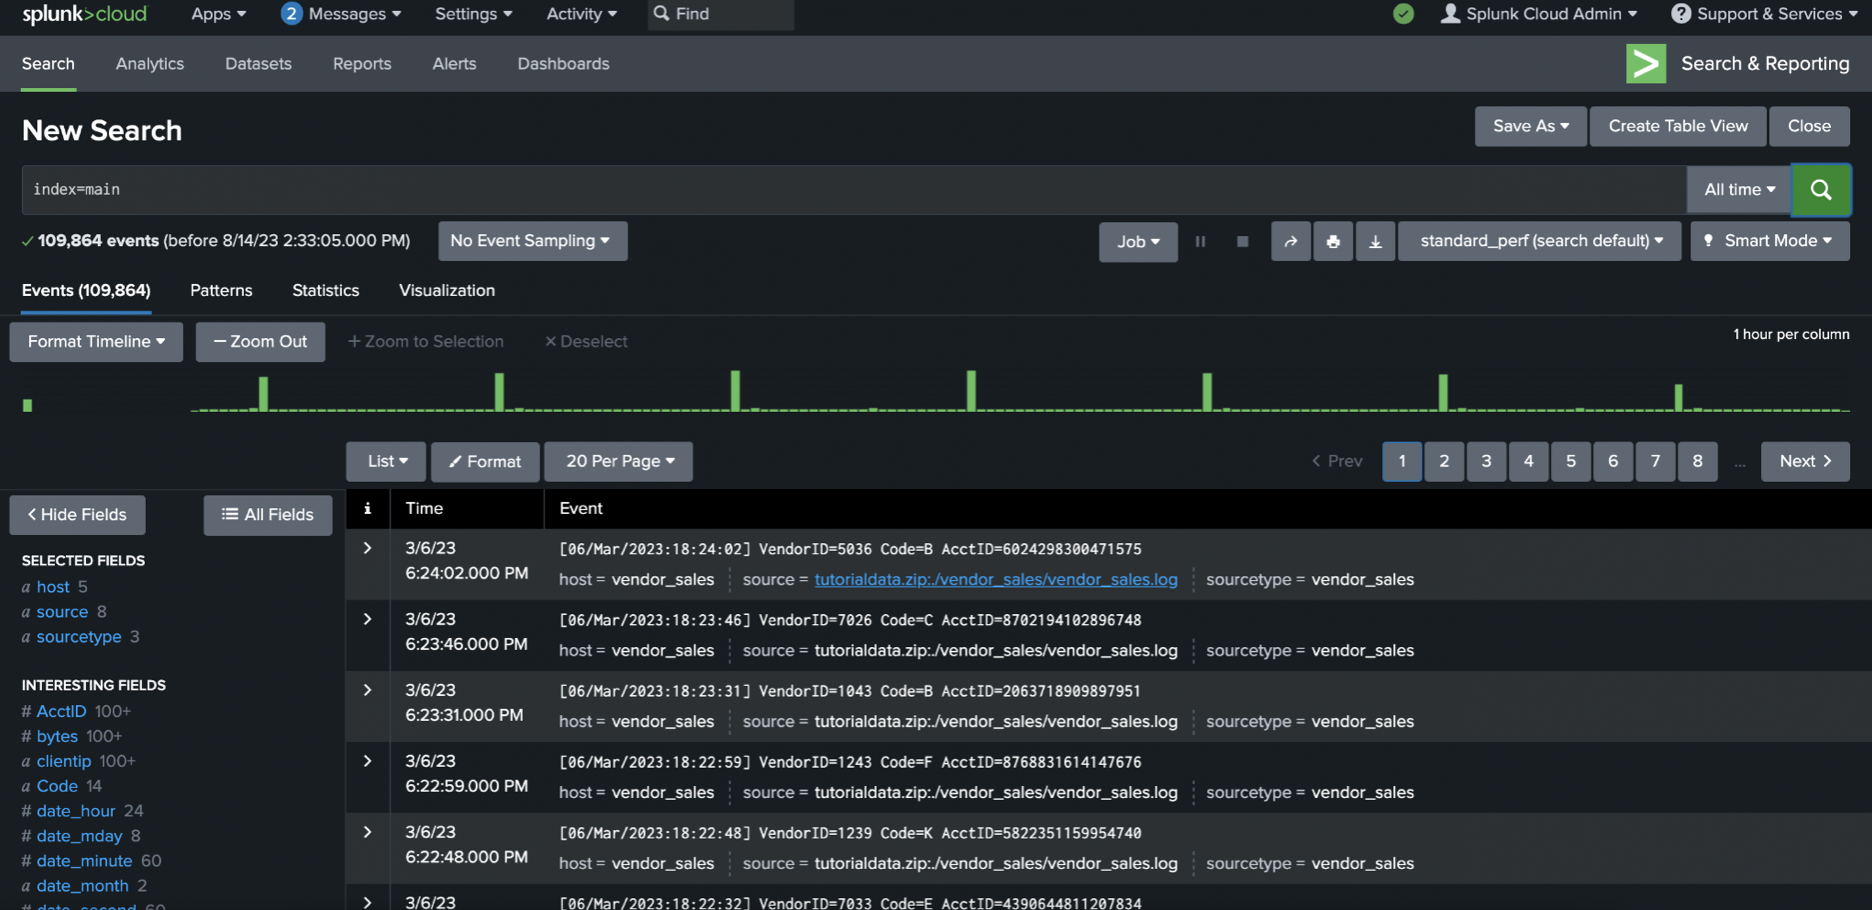Open Format Timeline dropdown
1872x910 pixels.
pyautogui.click(x=96, y=342)
